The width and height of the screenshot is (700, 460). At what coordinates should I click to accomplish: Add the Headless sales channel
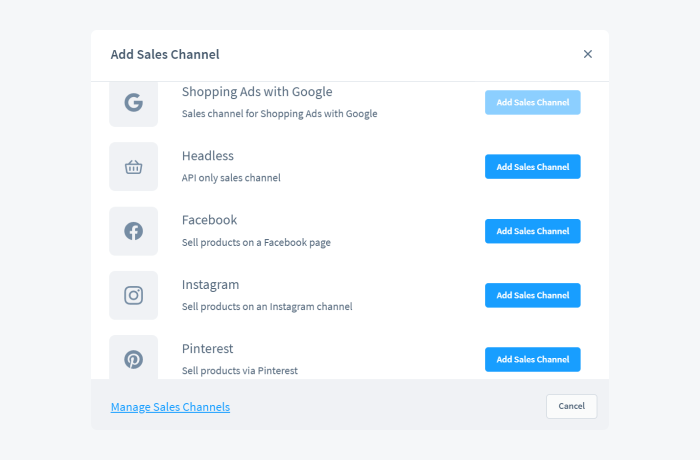coord(533,167)
